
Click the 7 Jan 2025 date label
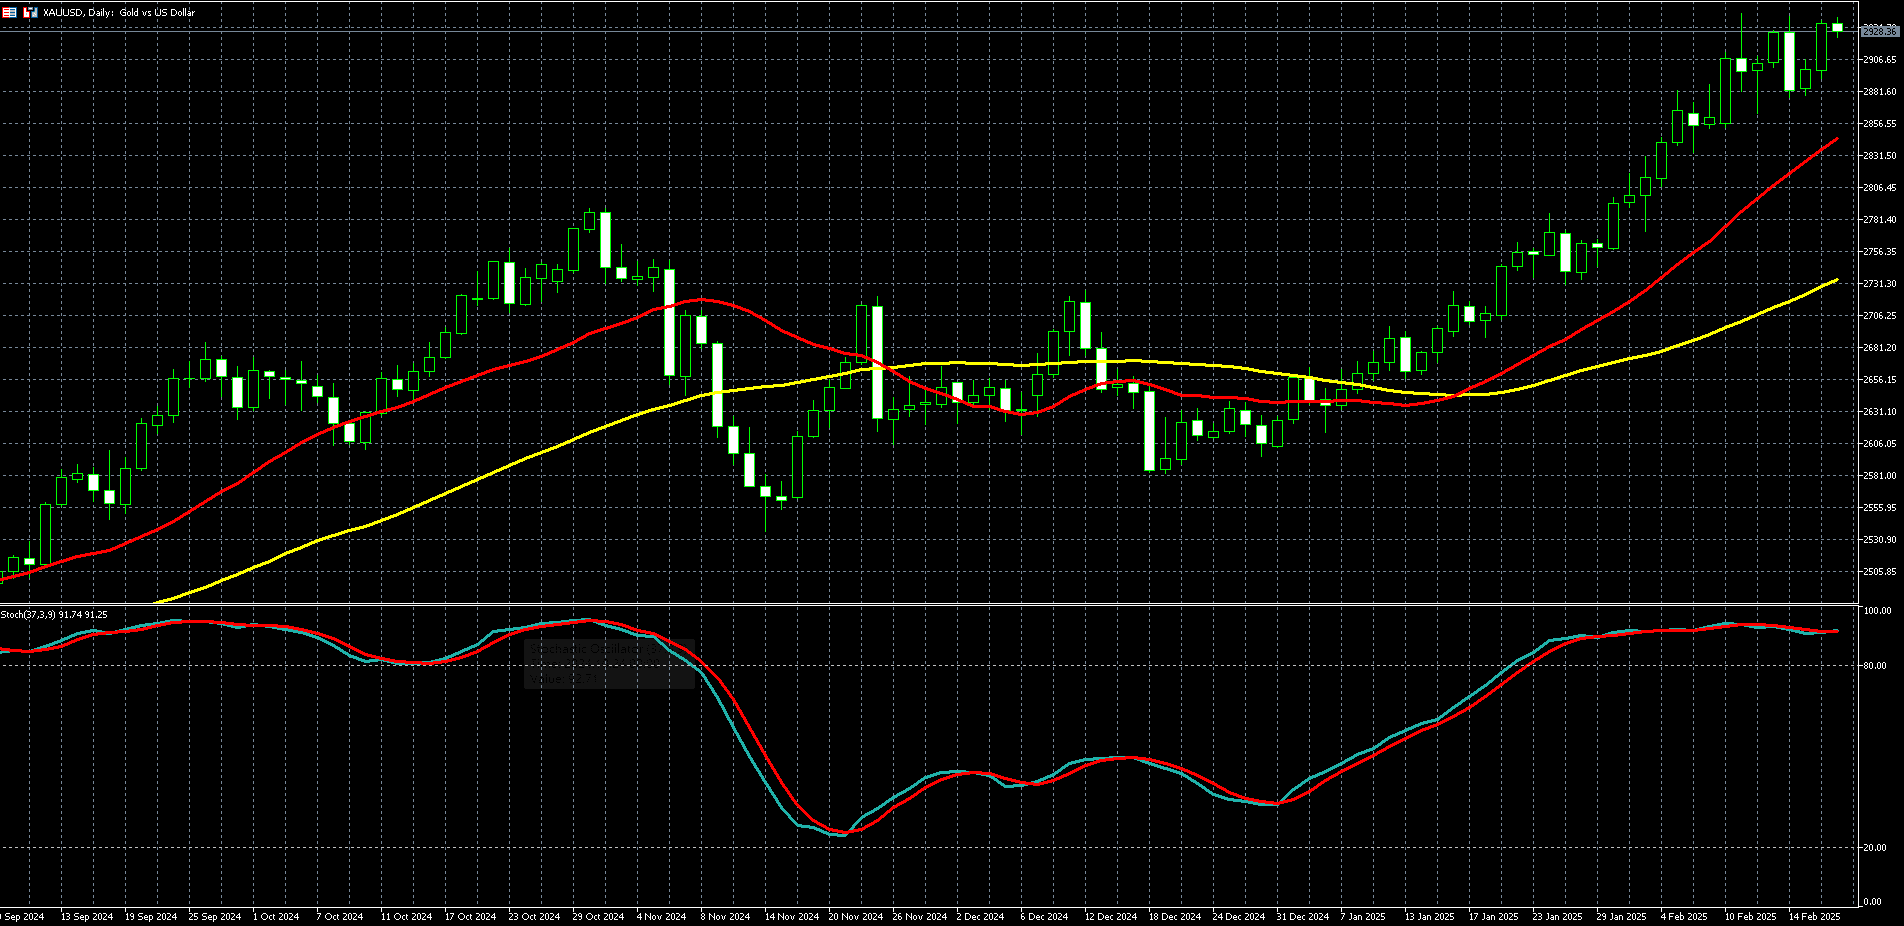tap(1363, 916)
